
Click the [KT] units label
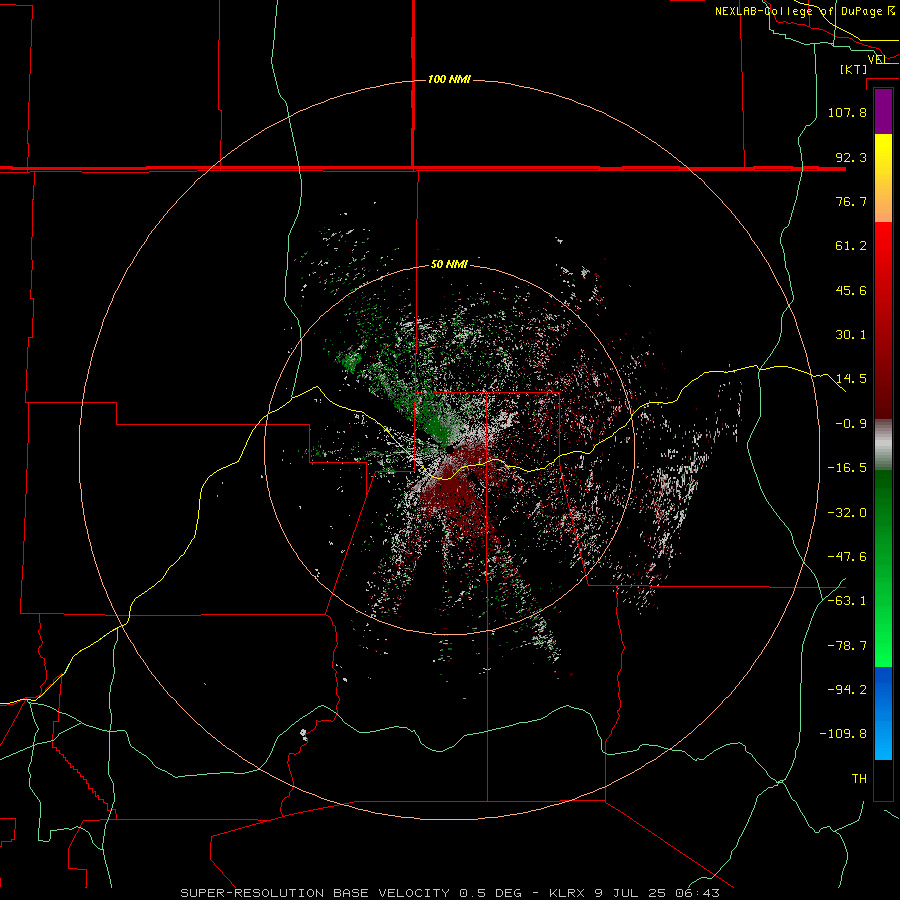tap(854, 69)
